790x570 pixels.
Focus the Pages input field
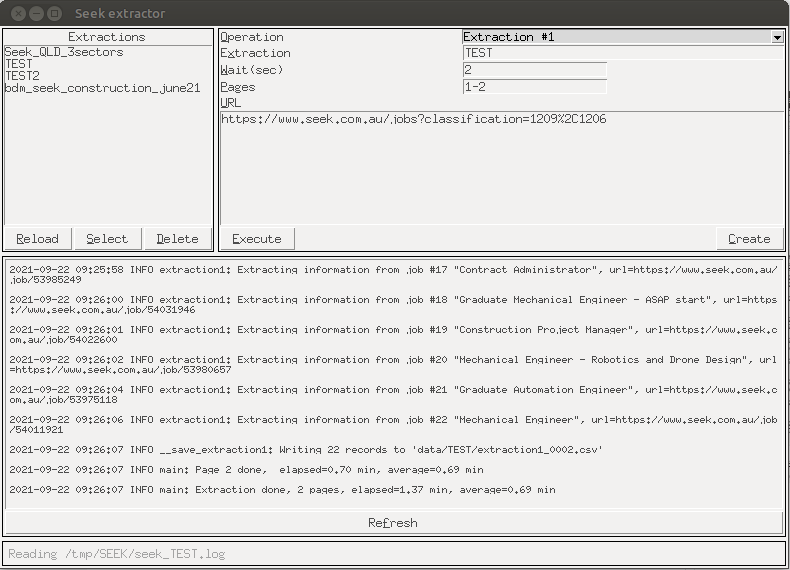coord(535,87)
